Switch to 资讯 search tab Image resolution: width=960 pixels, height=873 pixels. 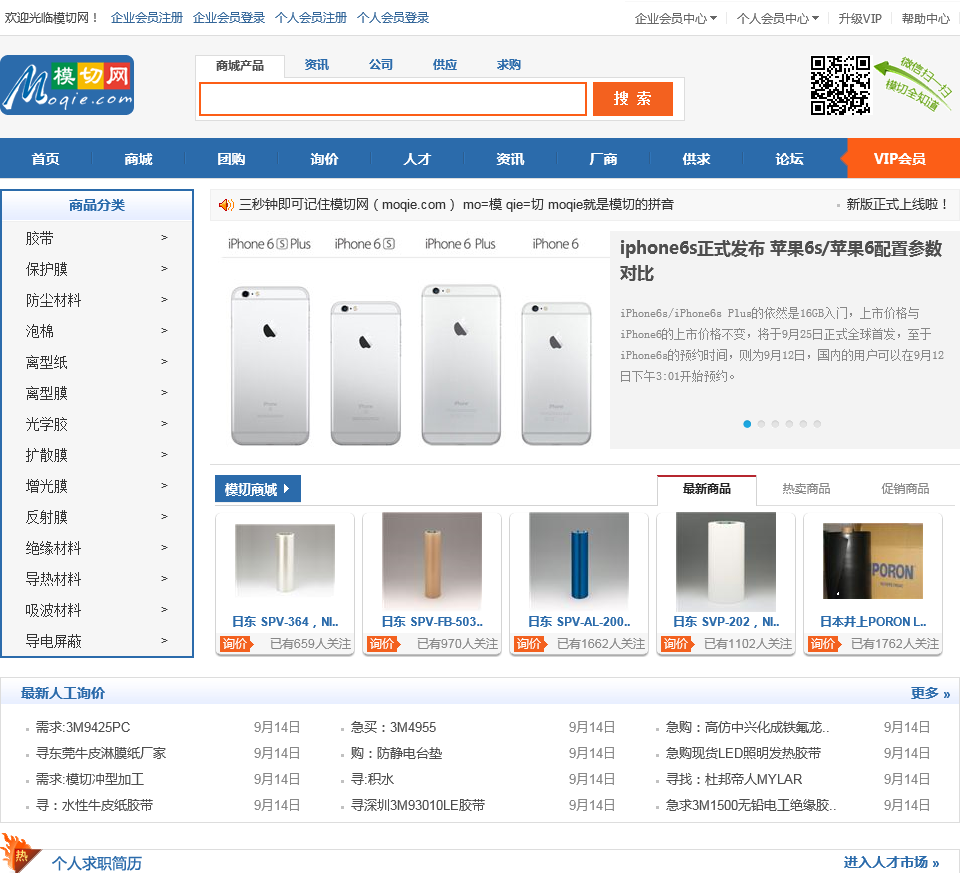(x=317, y=65)
